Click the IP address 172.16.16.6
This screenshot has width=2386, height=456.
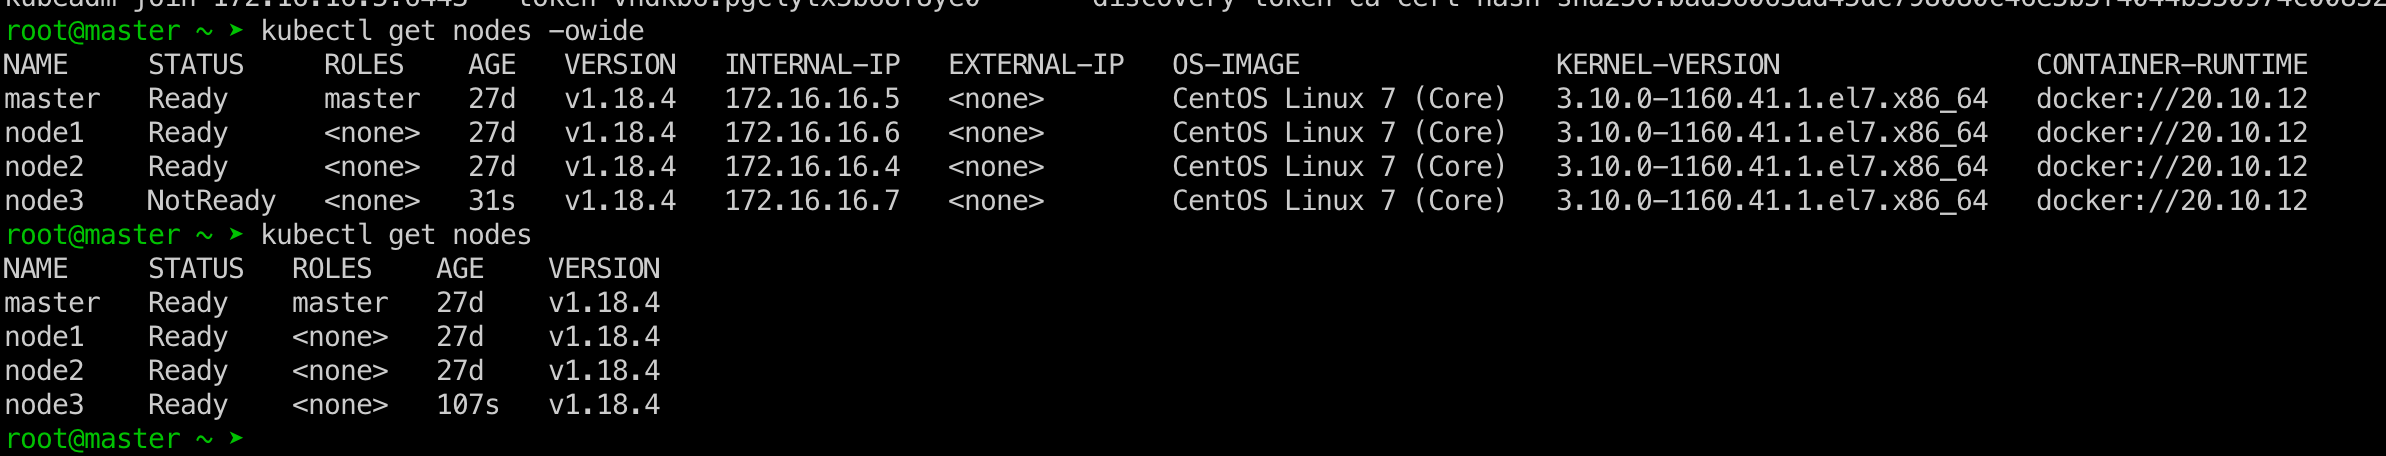812,133
